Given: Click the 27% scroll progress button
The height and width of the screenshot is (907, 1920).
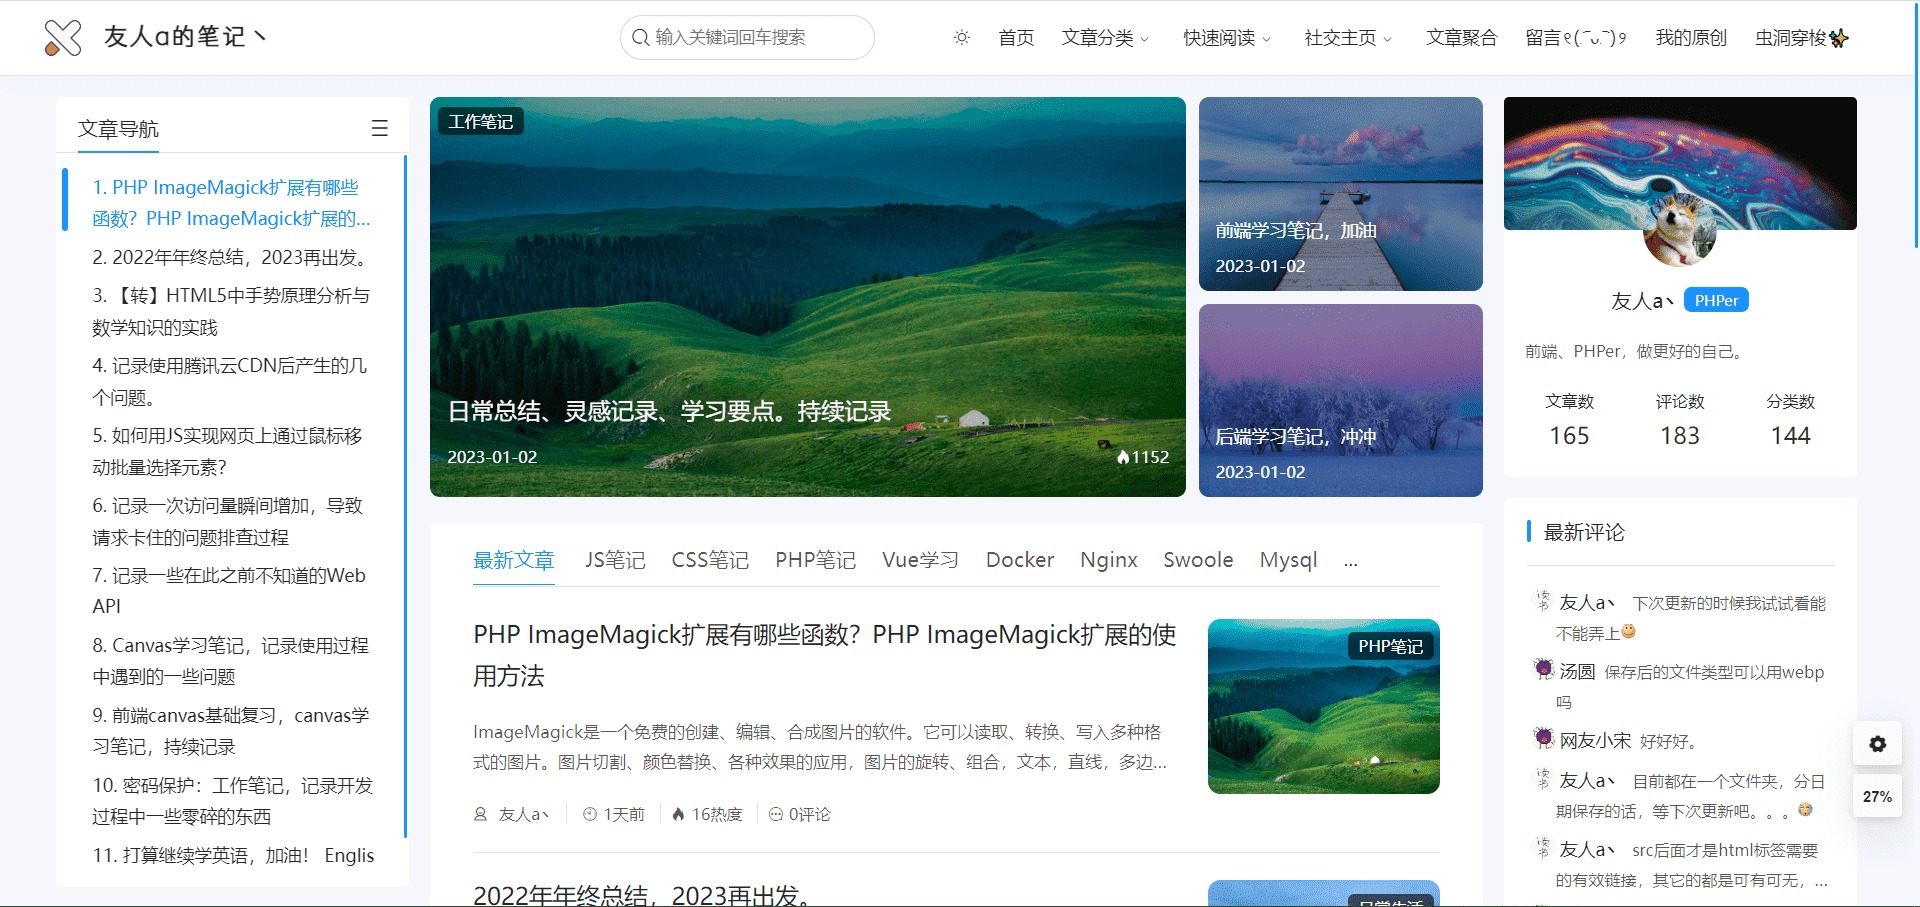Looking at the screenshot, I should pyautogui.click(x=1877, y=797).
